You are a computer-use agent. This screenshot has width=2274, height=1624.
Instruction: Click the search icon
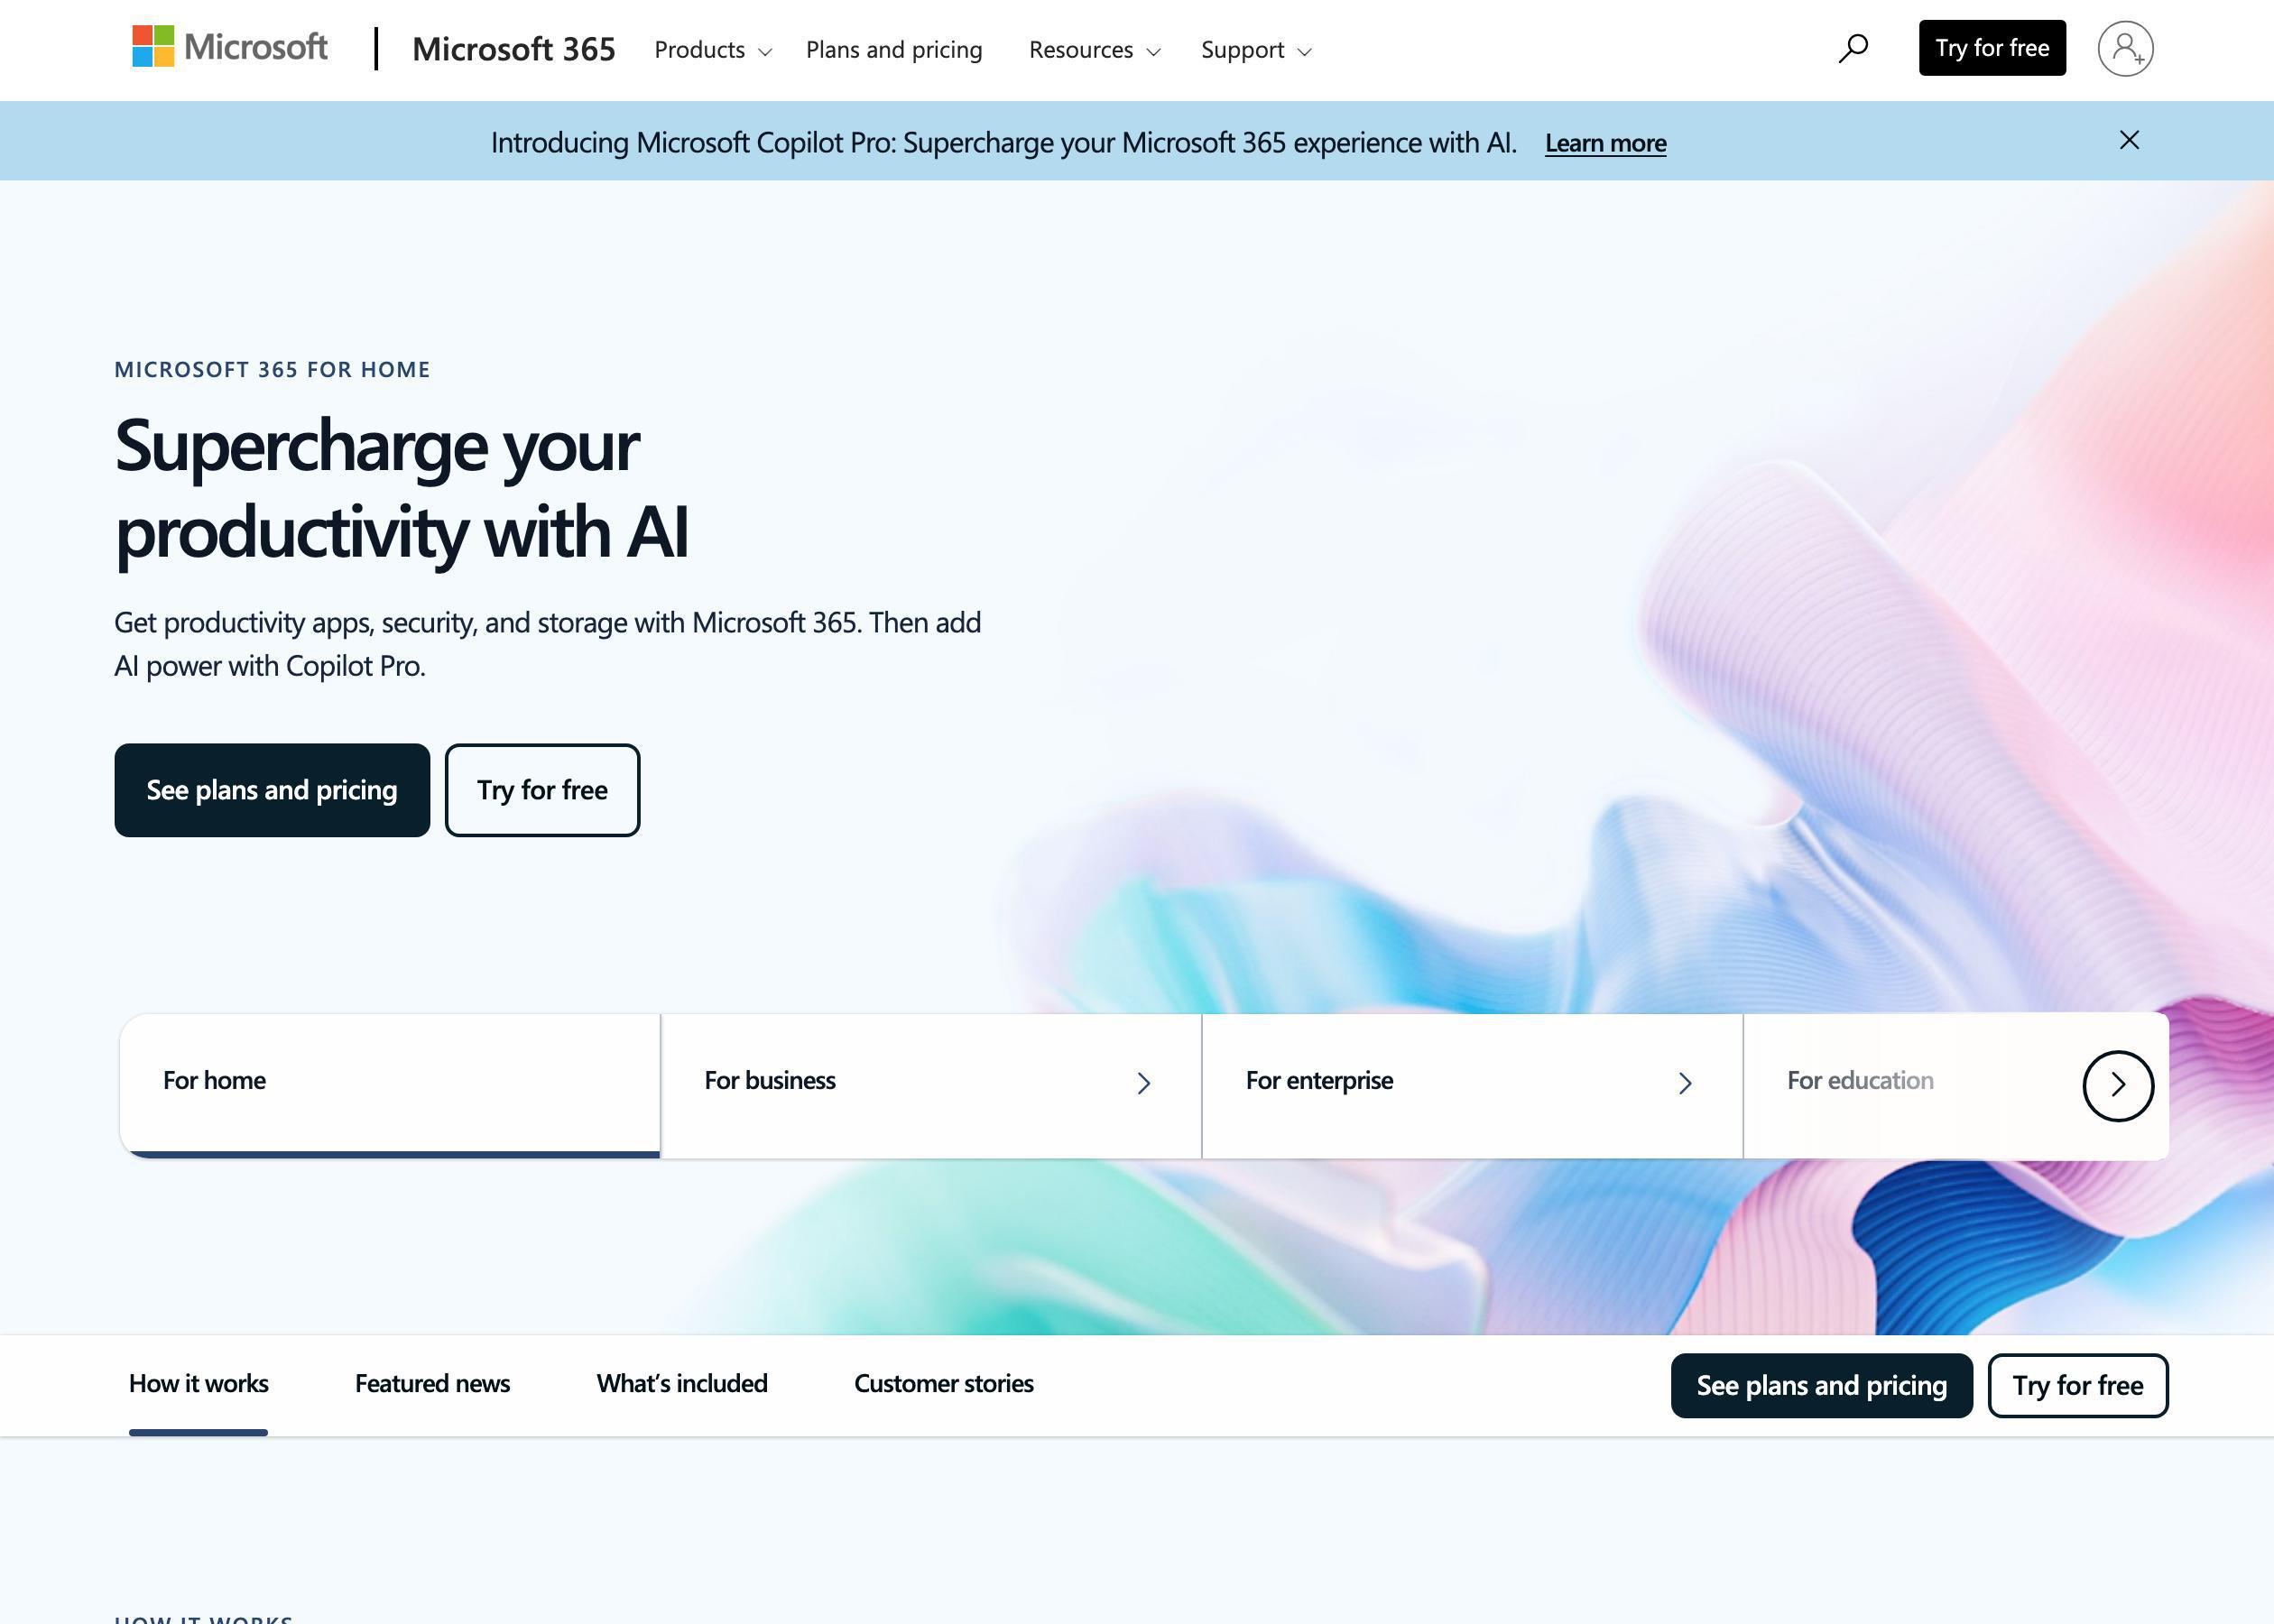1853,48
